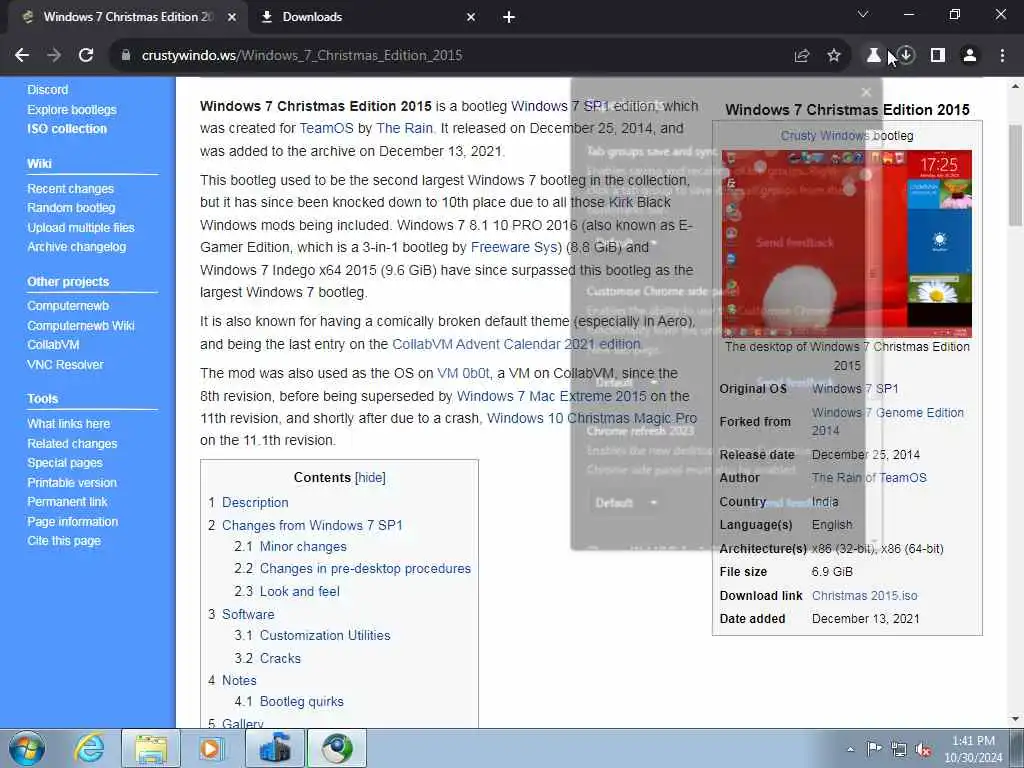The height and width of the screenshot is (768, 1024).
Task: Open Explore bootlegs in sidebar
Action: point(72,110)
